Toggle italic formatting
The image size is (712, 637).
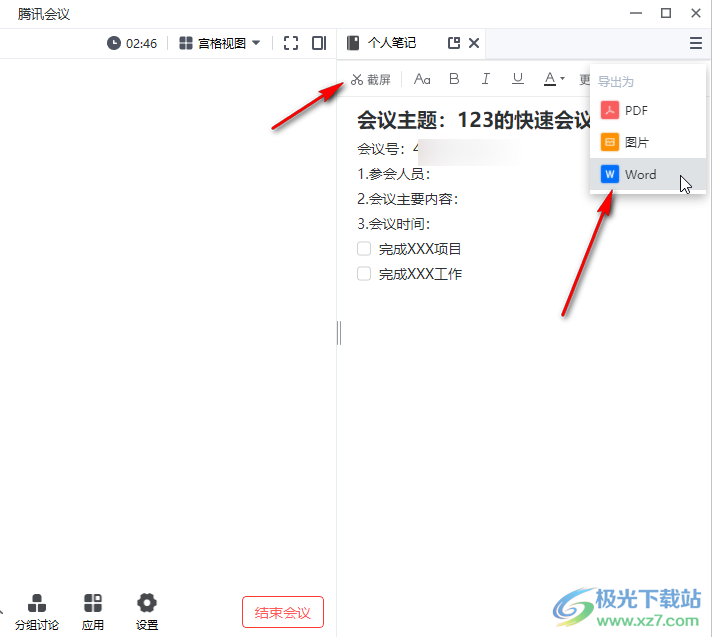485,79
